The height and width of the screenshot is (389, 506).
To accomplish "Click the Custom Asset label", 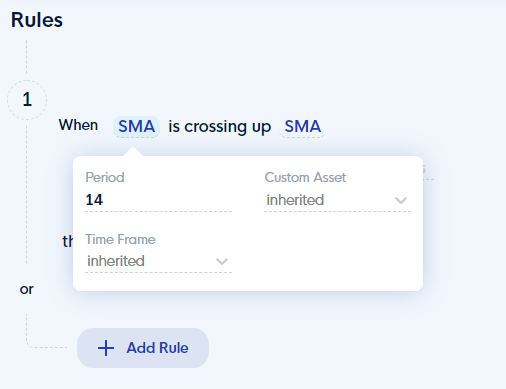I will (305, 177).
